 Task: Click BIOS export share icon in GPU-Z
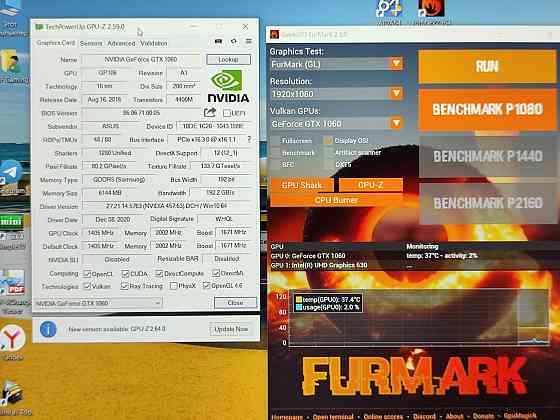(x=210, y=112)
